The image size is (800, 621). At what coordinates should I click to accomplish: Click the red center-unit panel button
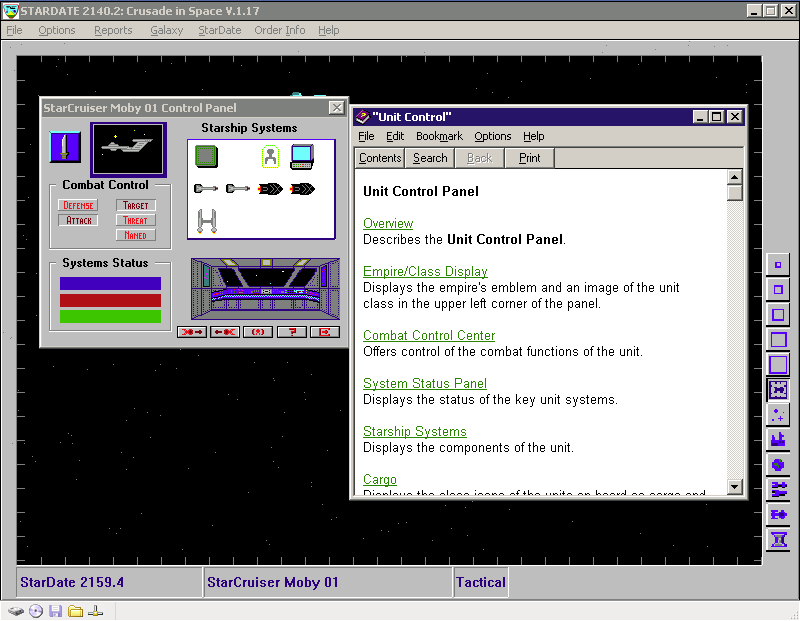coord(258,332)
